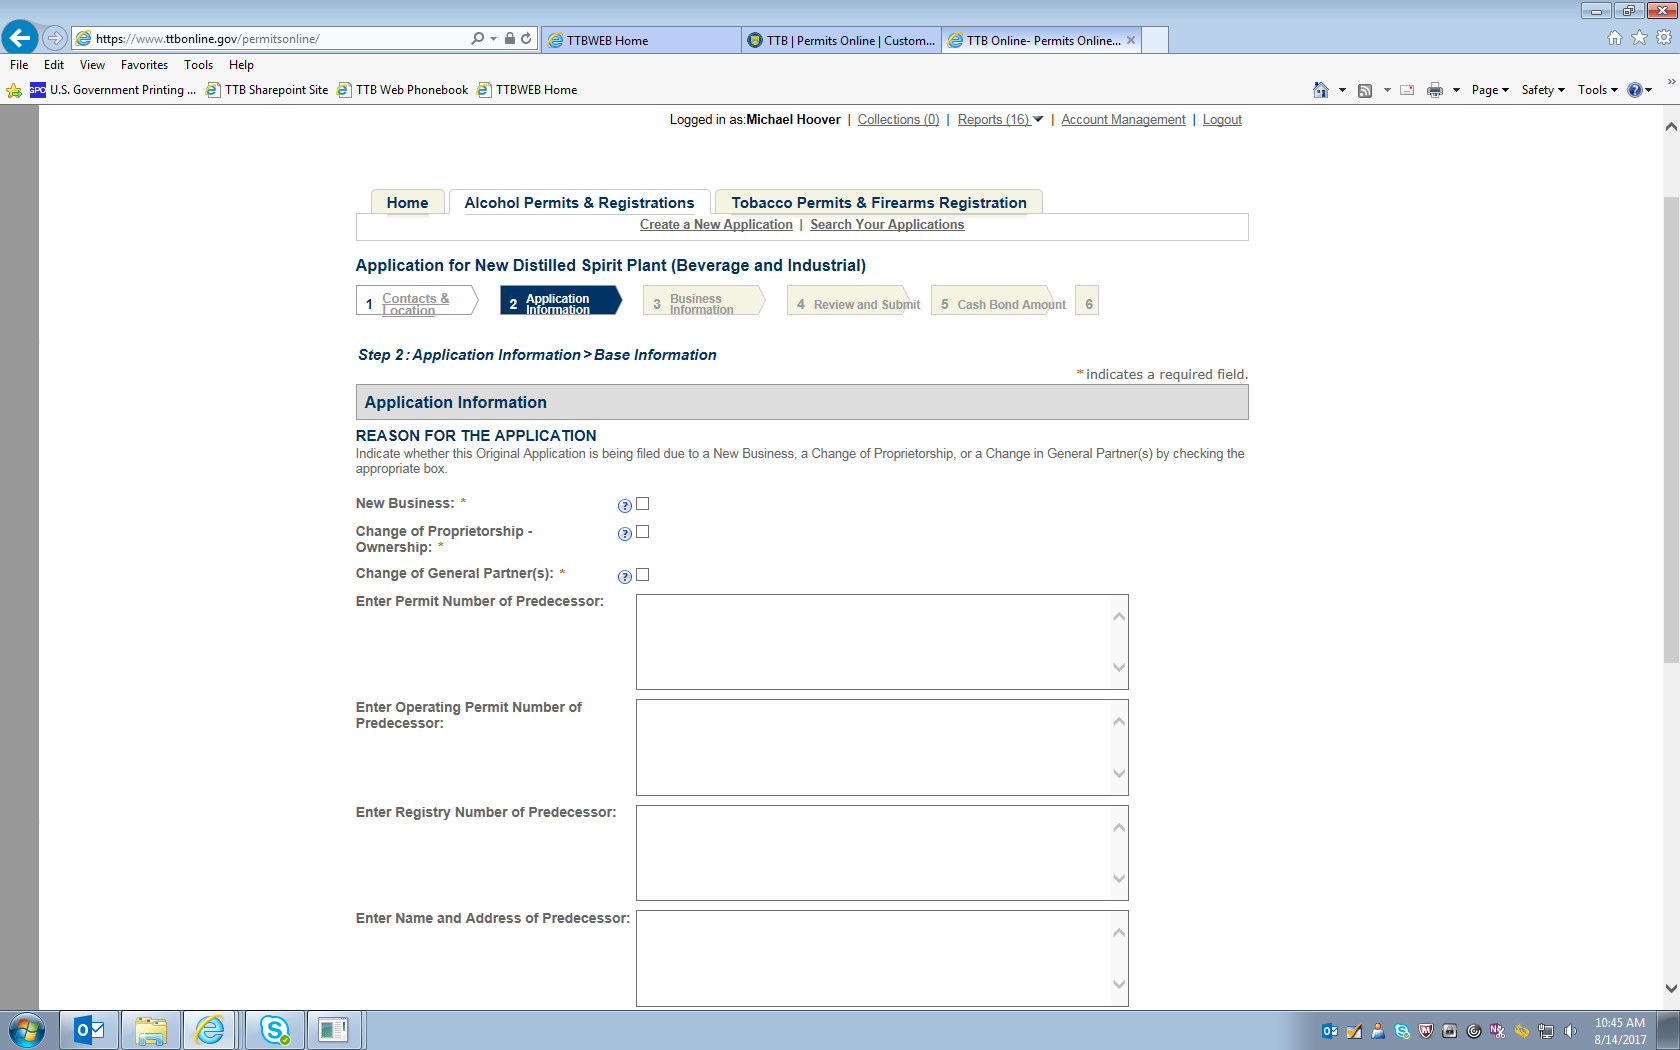Open Search Your Applications link

tap(887, 225)
